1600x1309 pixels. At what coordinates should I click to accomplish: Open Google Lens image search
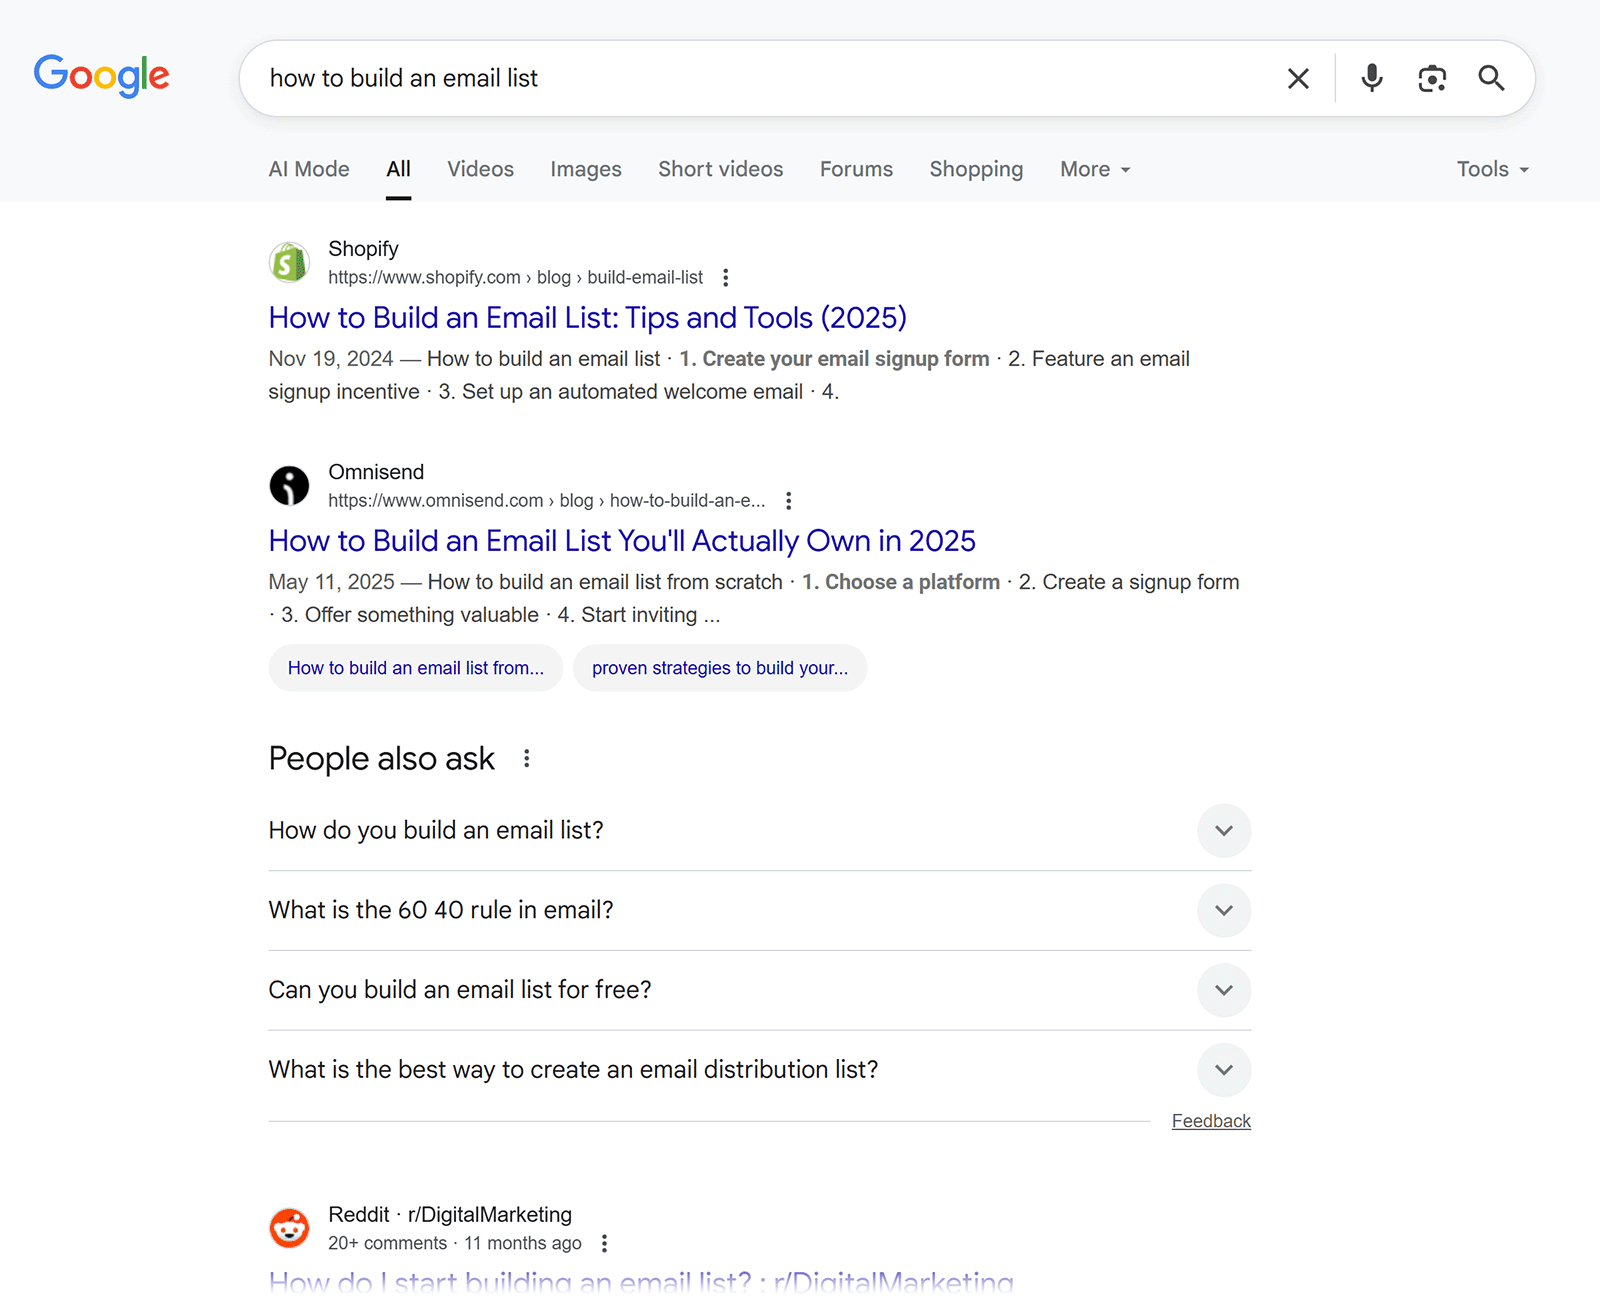coord(1432,78)
